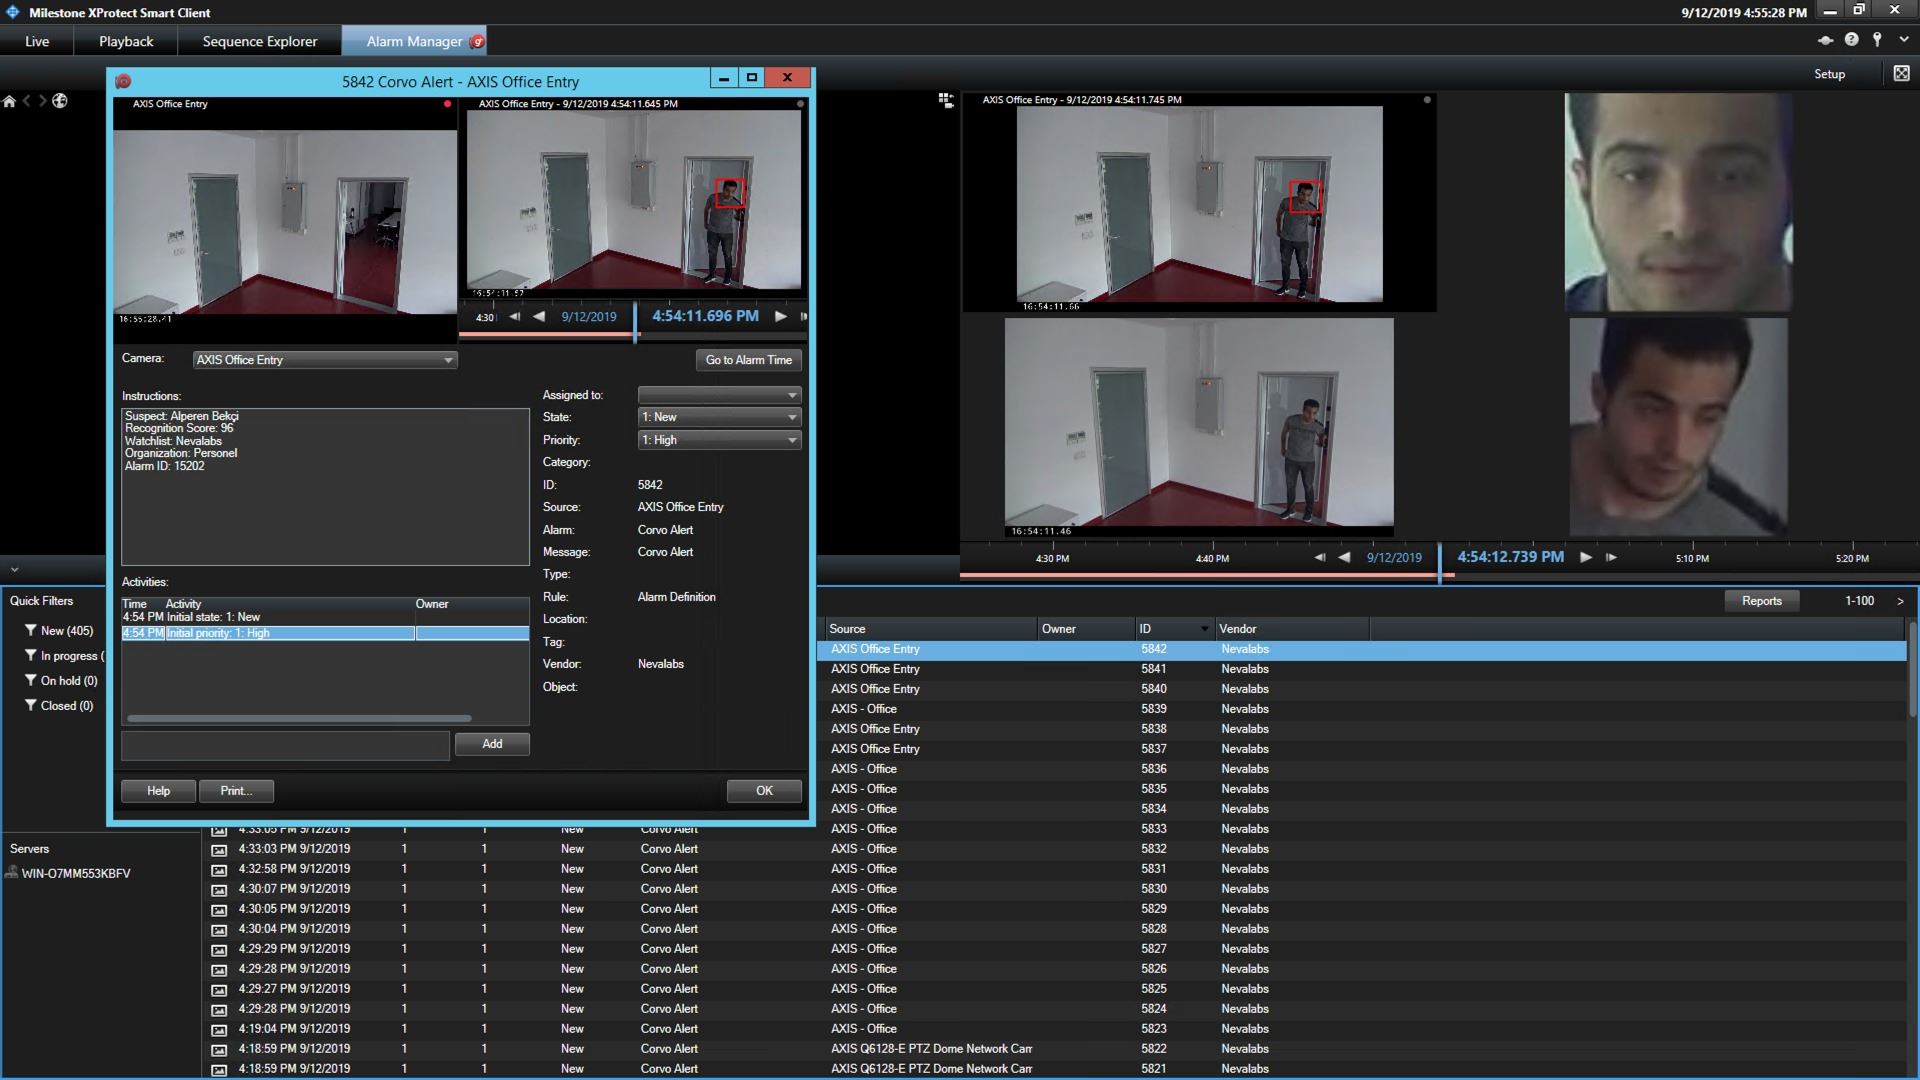Click the Help button in dialog
This screenshot has height=1080, width=1920.
pos(158,791)
